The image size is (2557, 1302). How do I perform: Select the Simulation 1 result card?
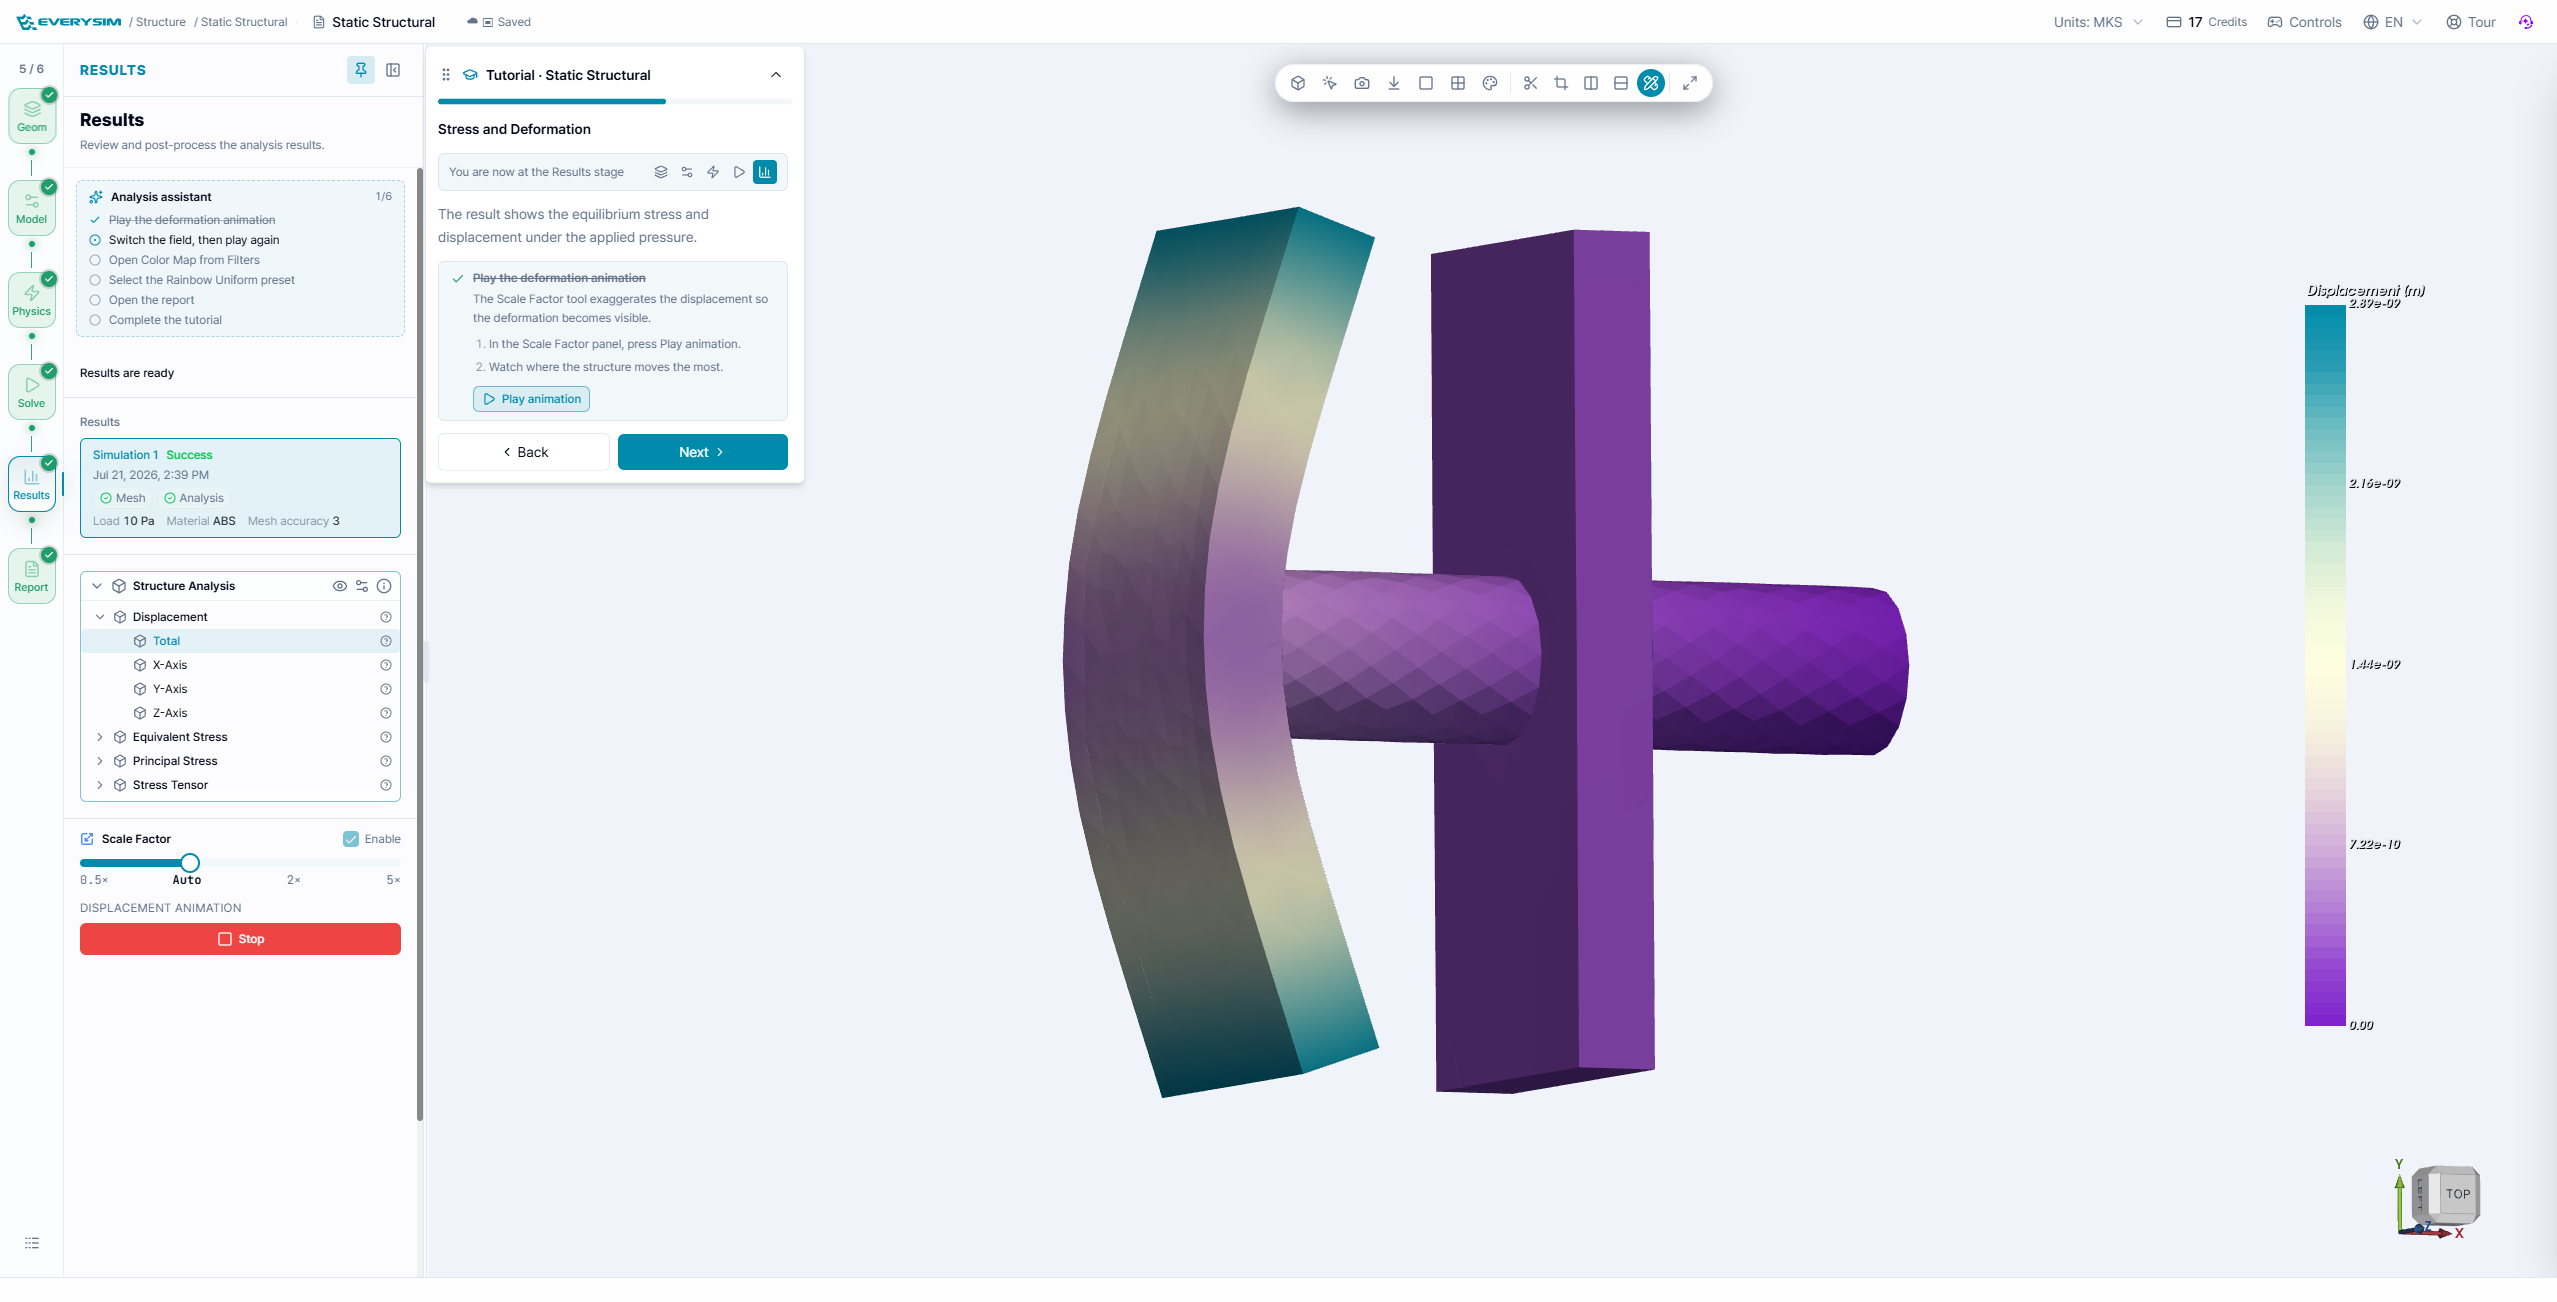tap(240, 488)
